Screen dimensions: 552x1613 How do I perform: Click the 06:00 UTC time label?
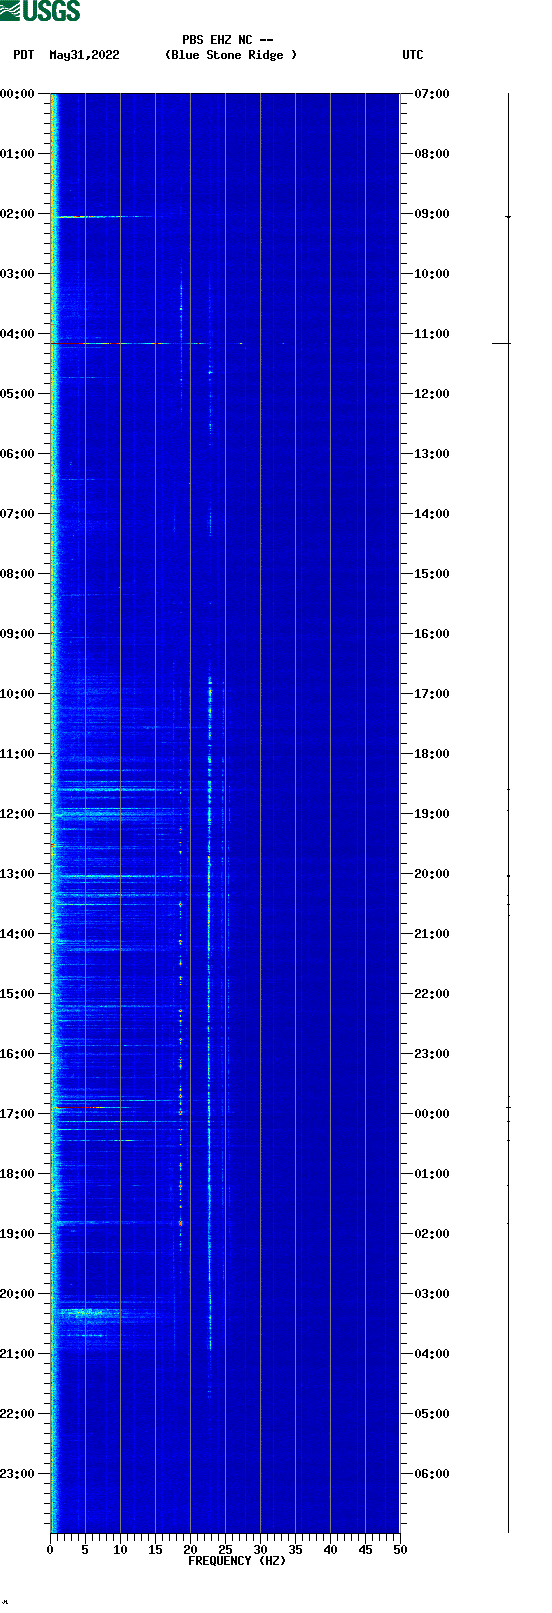432,1474
